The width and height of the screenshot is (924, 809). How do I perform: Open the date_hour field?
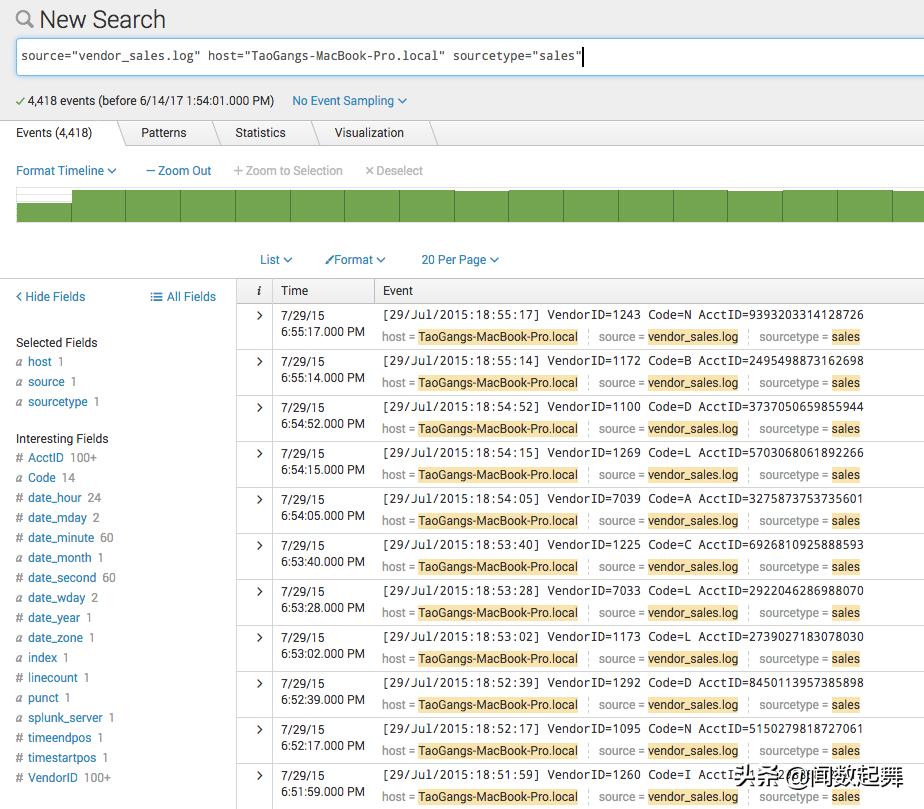tap(55, 498)
